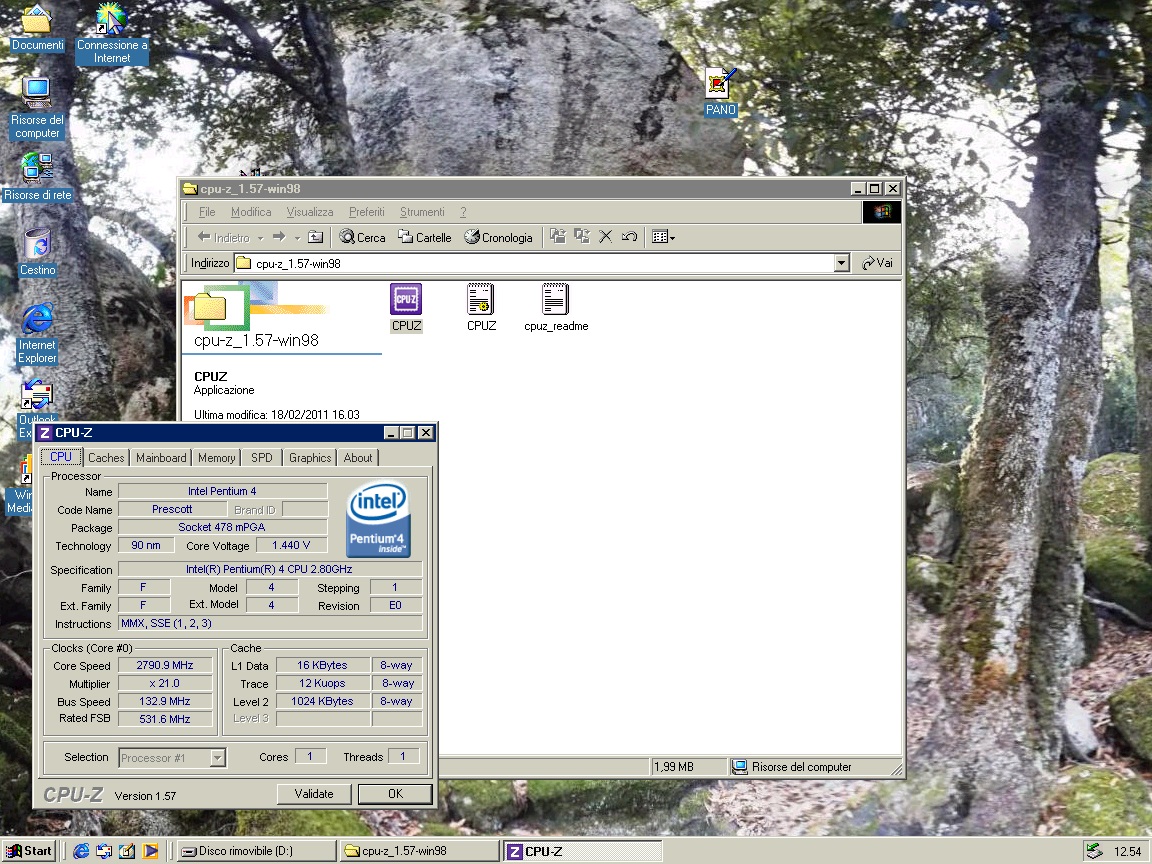Image resolution: width=1152 pixels, height=864 pixels.
Task: Click the Undo toolbar icon
Action: pyautogui.click(x=629, y=237)
